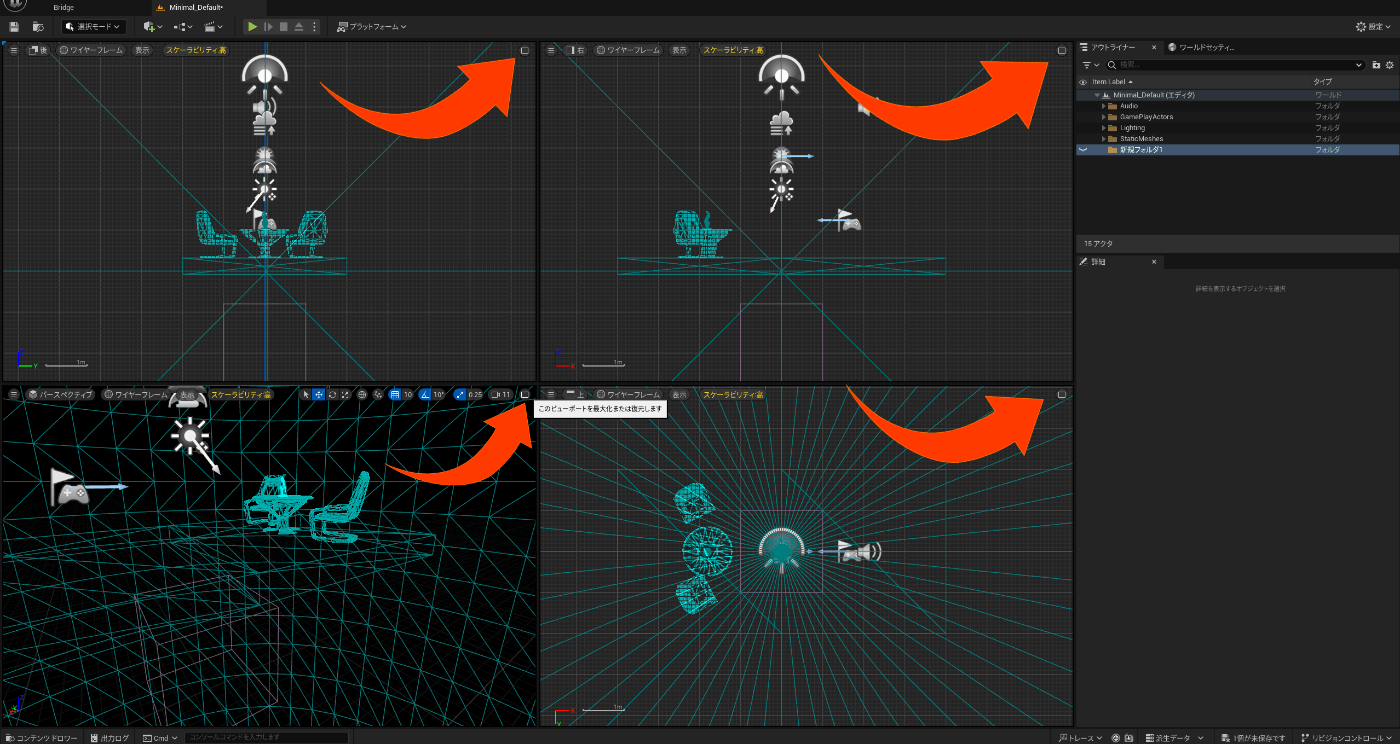Open the content browser folder-search icon in the toolbar
1400x744 pixels.
pos(38,27)
